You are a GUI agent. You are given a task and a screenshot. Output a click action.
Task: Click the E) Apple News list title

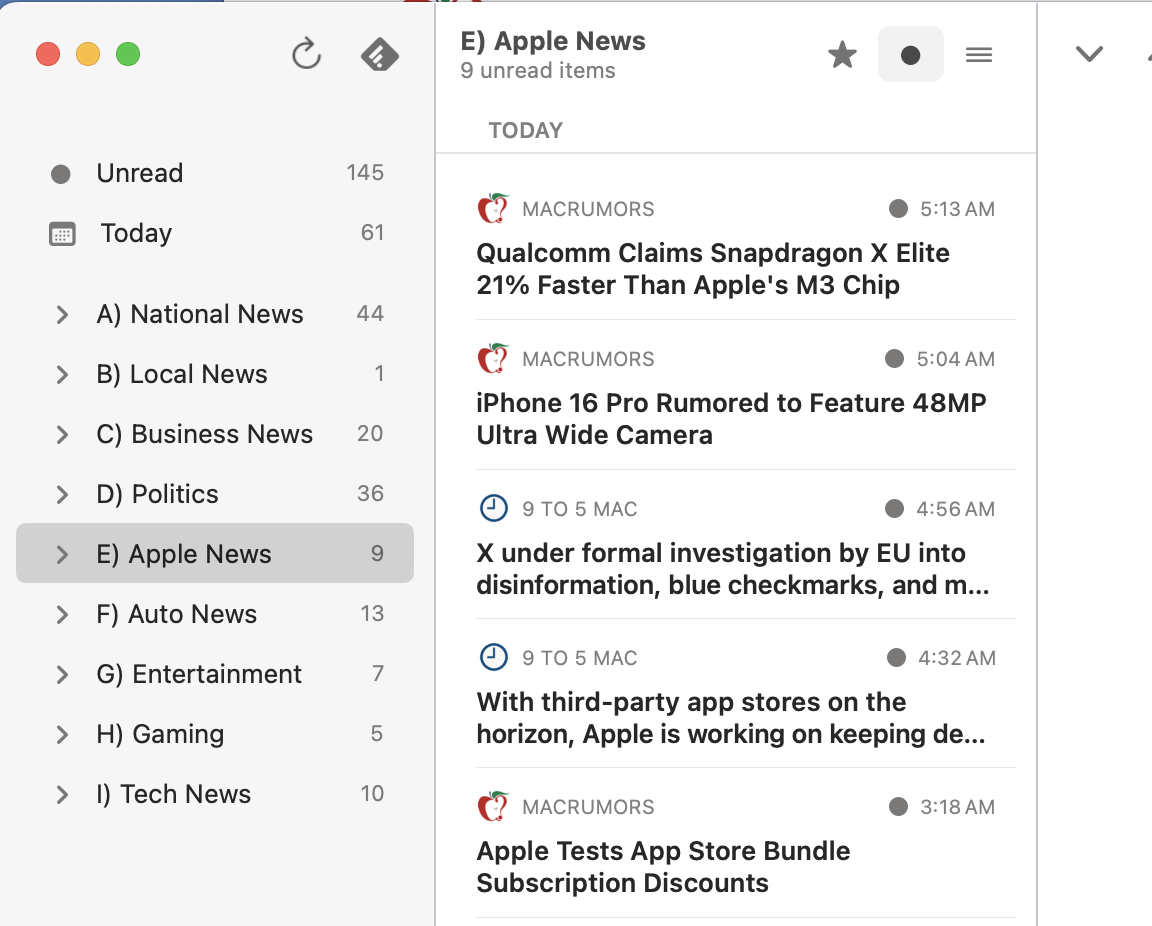(552, 41)
